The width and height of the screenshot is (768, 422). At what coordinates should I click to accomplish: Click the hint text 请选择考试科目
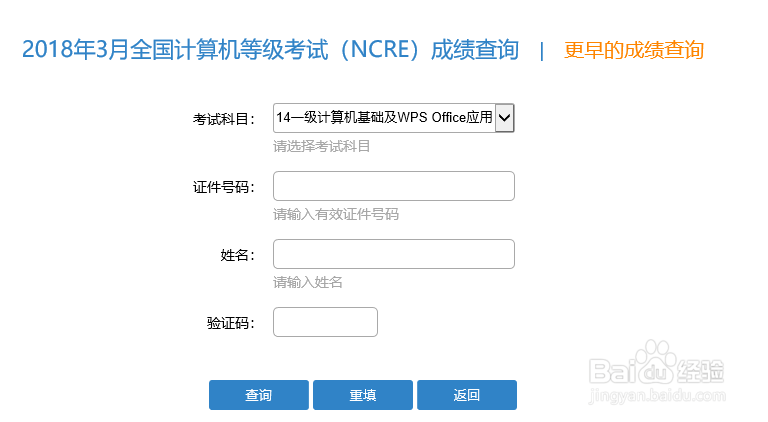322,146
